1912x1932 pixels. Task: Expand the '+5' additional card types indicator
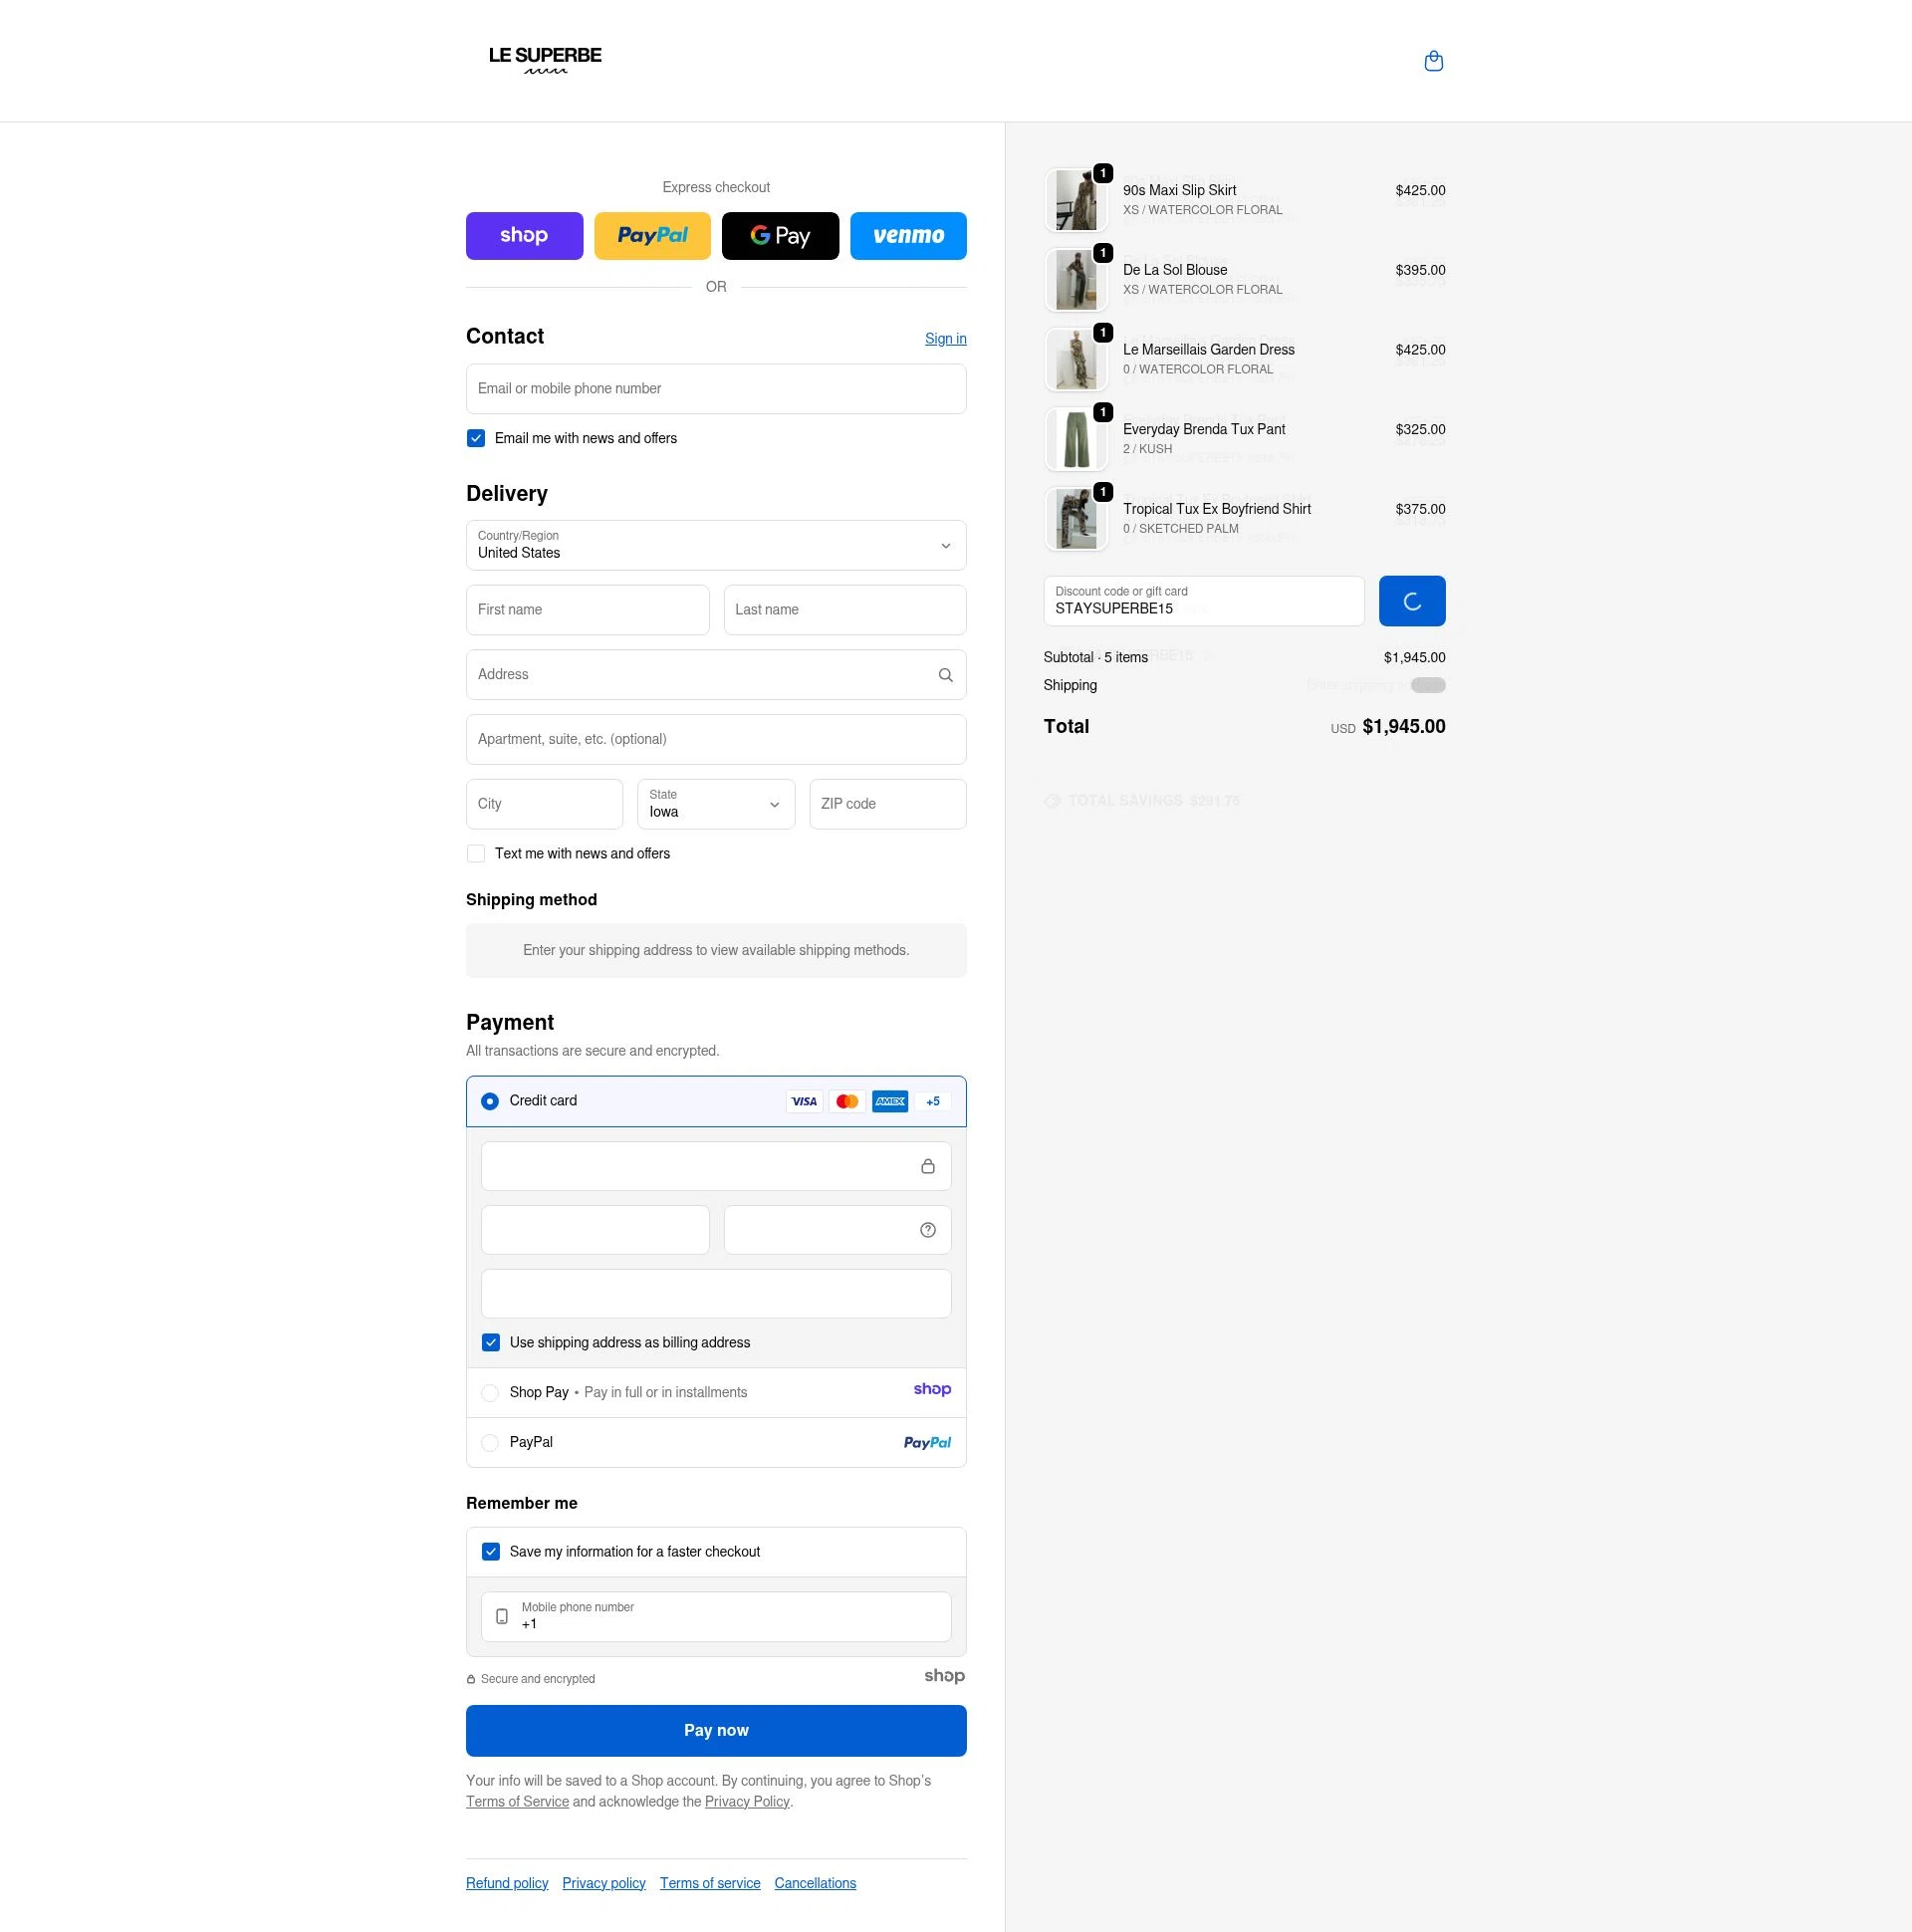tap(932, 1100)
